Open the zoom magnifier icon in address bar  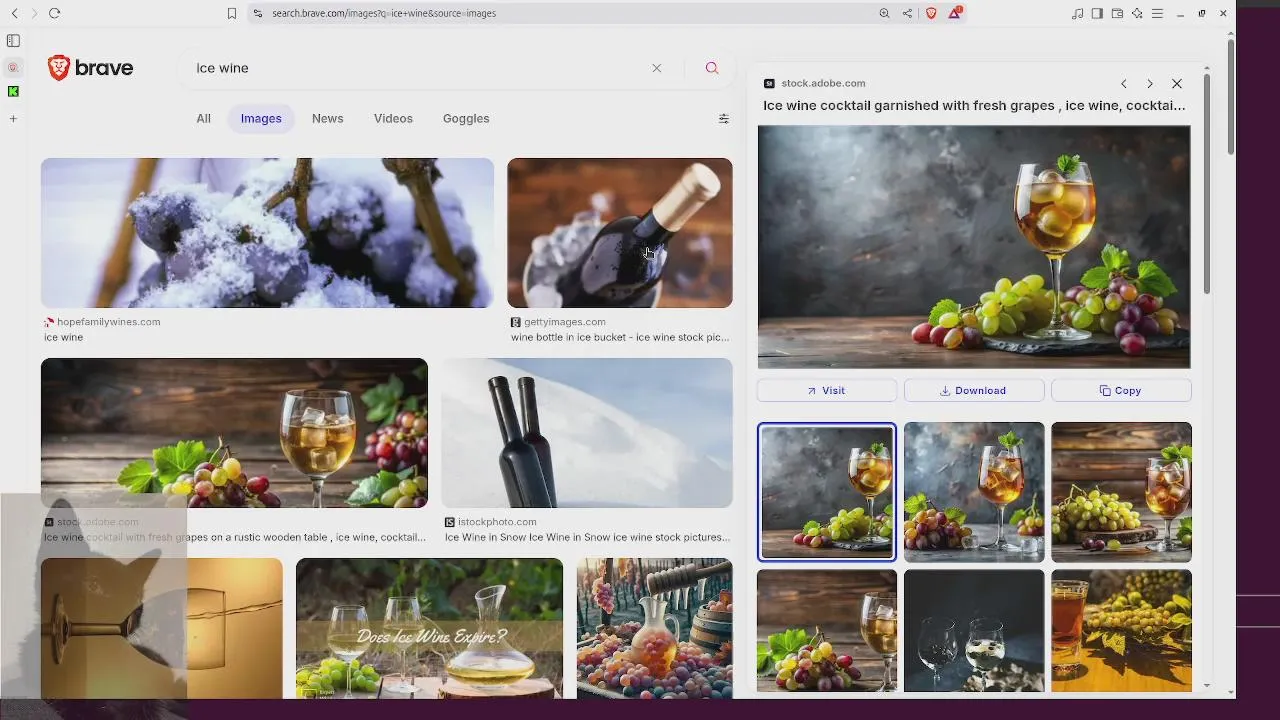click(884, 13)
